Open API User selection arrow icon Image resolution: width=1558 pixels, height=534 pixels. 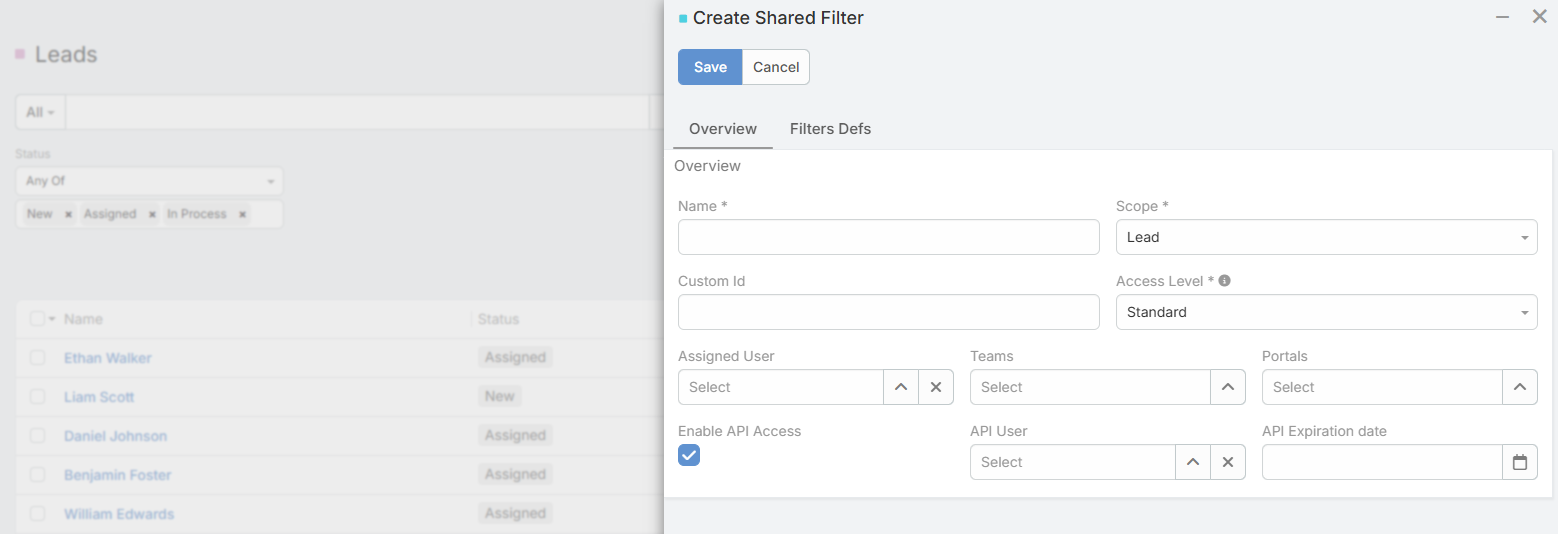[1192, 462]
